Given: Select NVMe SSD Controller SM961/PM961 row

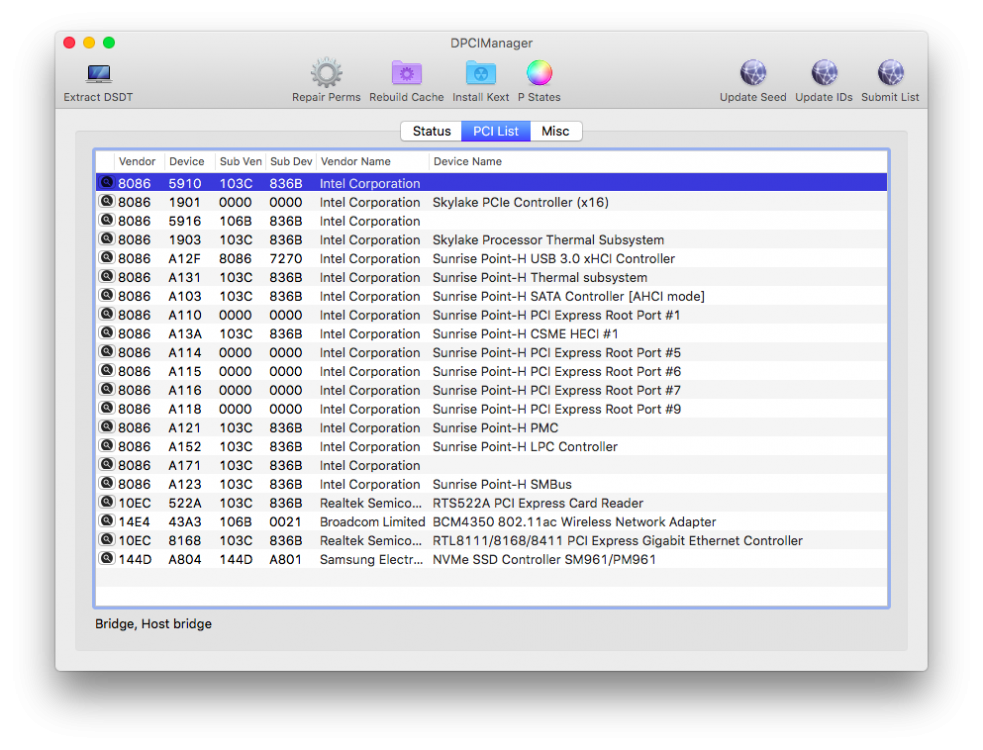Looking at the screenshot, I should 492,559.
